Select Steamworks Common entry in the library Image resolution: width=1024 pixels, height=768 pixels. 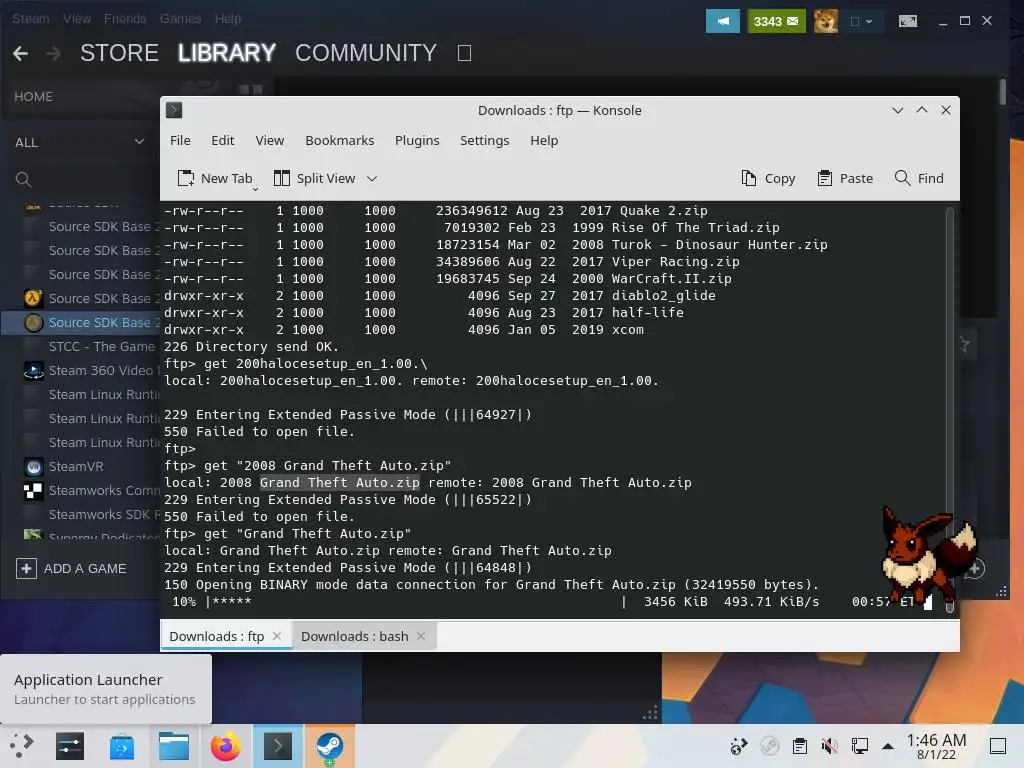(x=104, y=490)
